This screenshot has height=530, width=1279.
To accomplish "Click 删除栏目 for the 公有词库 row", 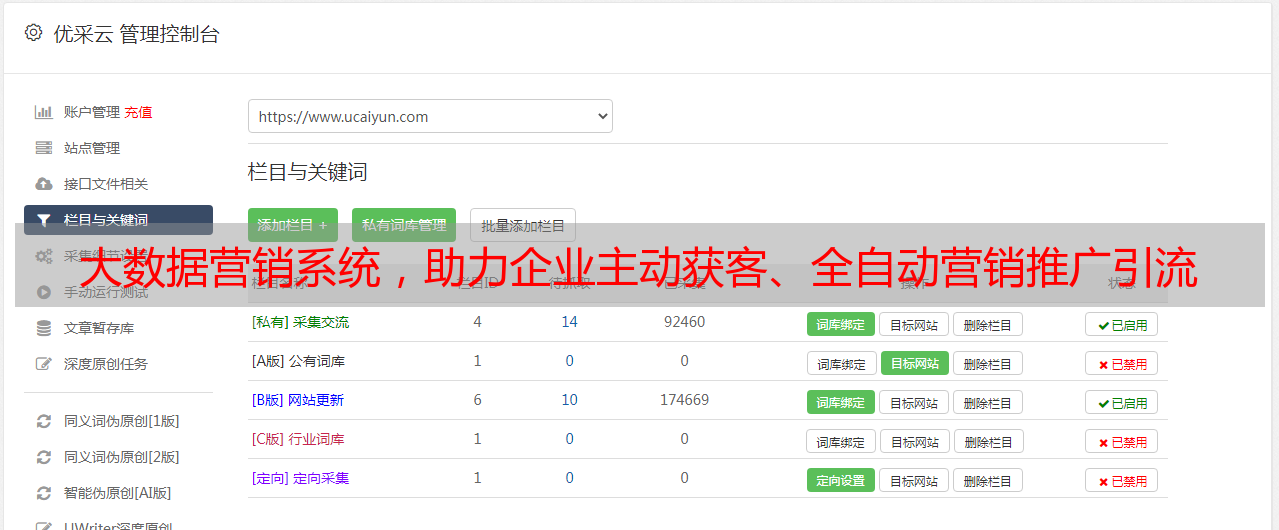I will [988, 363].
